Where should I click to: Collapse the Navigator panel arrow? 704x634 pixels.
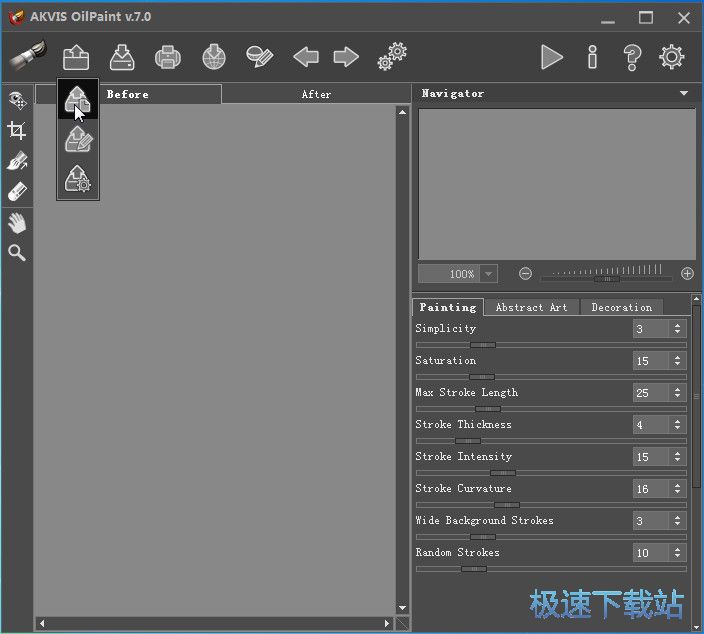coord(684,93)
